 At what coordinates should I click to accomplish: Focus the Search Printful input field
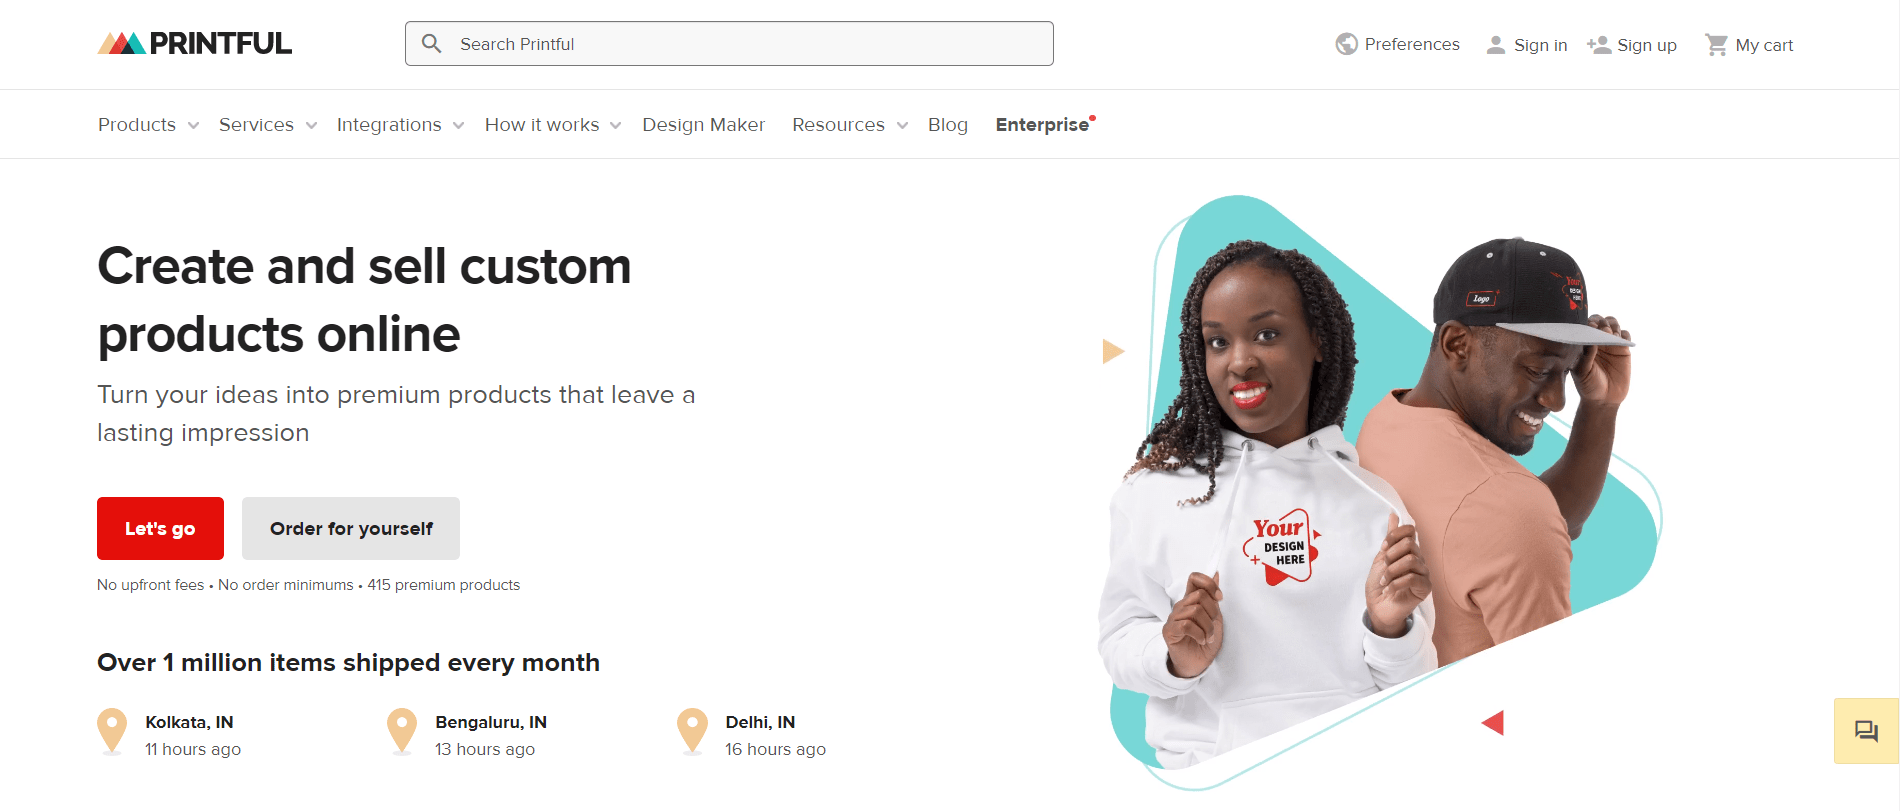coord(729,44)
